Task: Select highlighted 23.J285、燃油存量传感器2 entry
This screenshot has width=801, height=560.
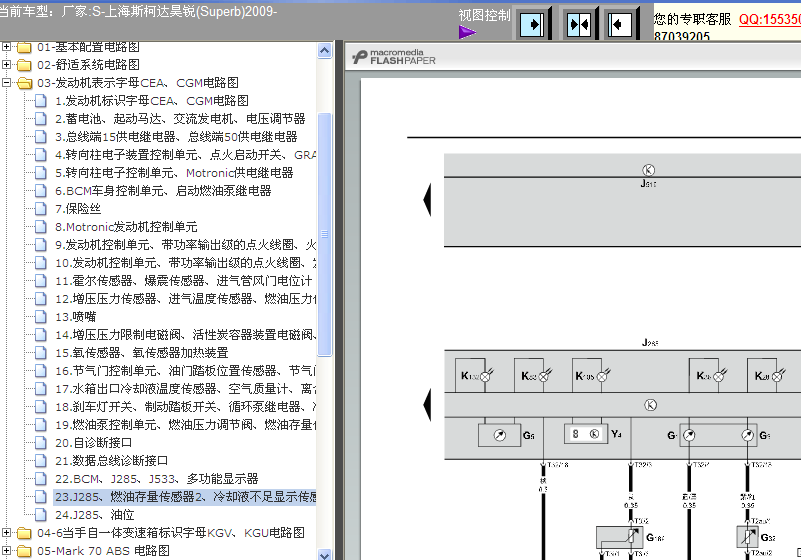Action: tap(185, 497)
